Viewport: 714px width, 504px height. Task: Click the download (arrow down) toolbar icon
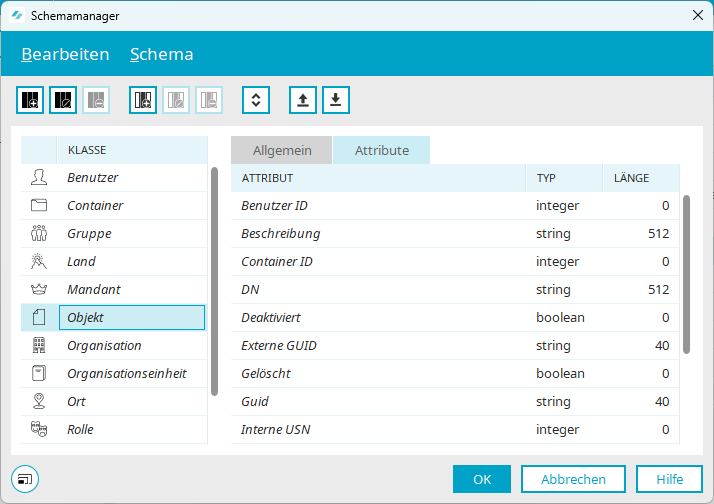(335, 99)
